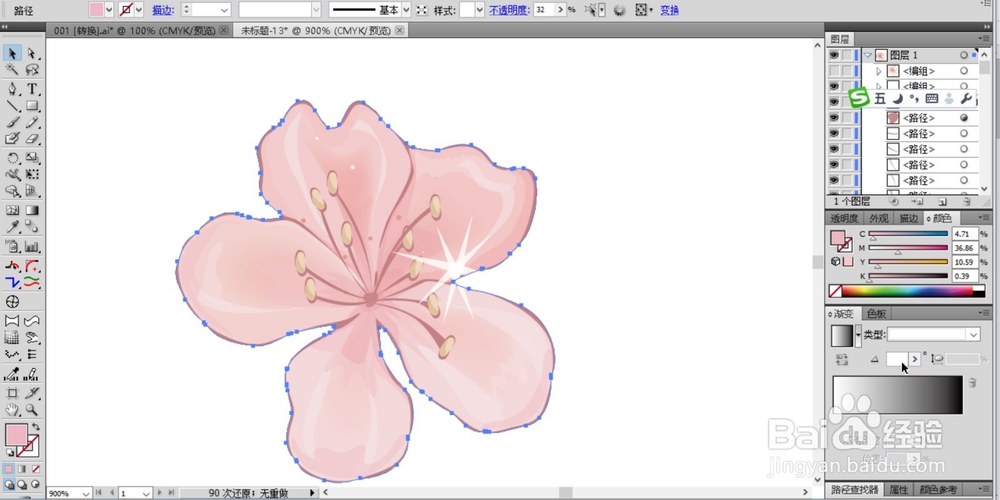
Task: Click the 描边 link in control bar
Action: click(x=162, y=10)
